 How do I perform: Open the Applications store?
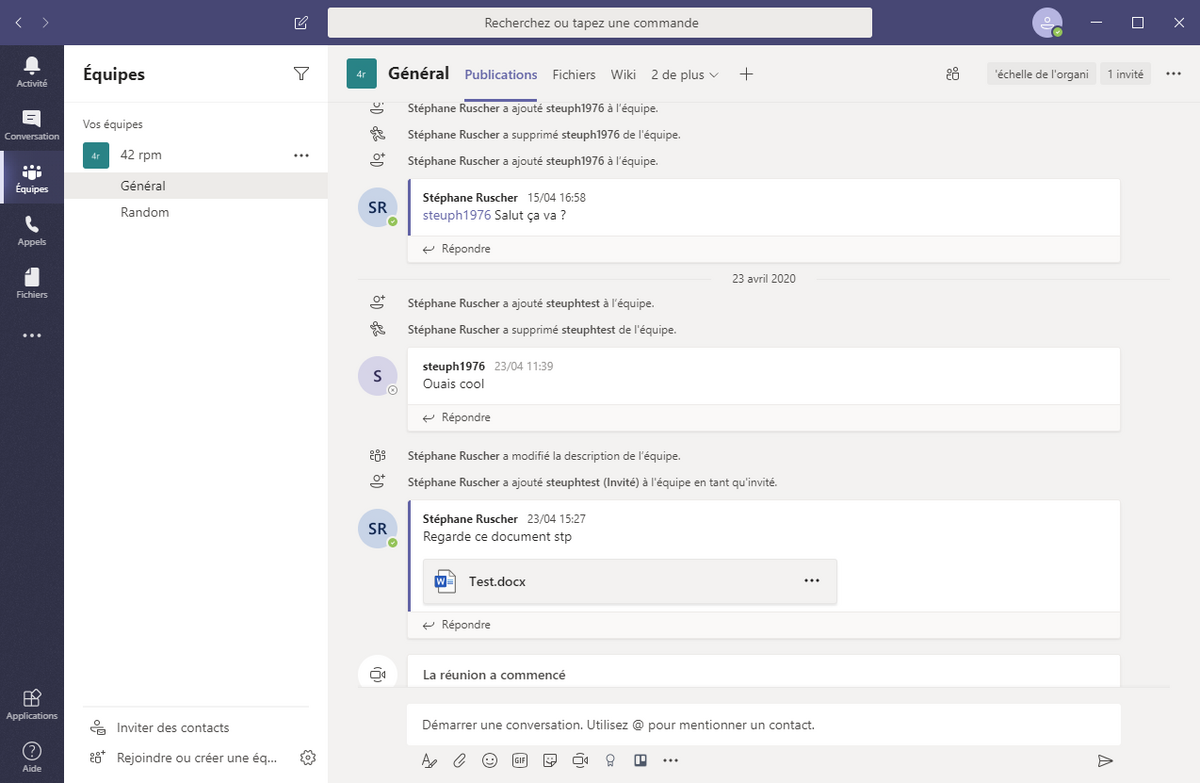click(x=32, y=704)
